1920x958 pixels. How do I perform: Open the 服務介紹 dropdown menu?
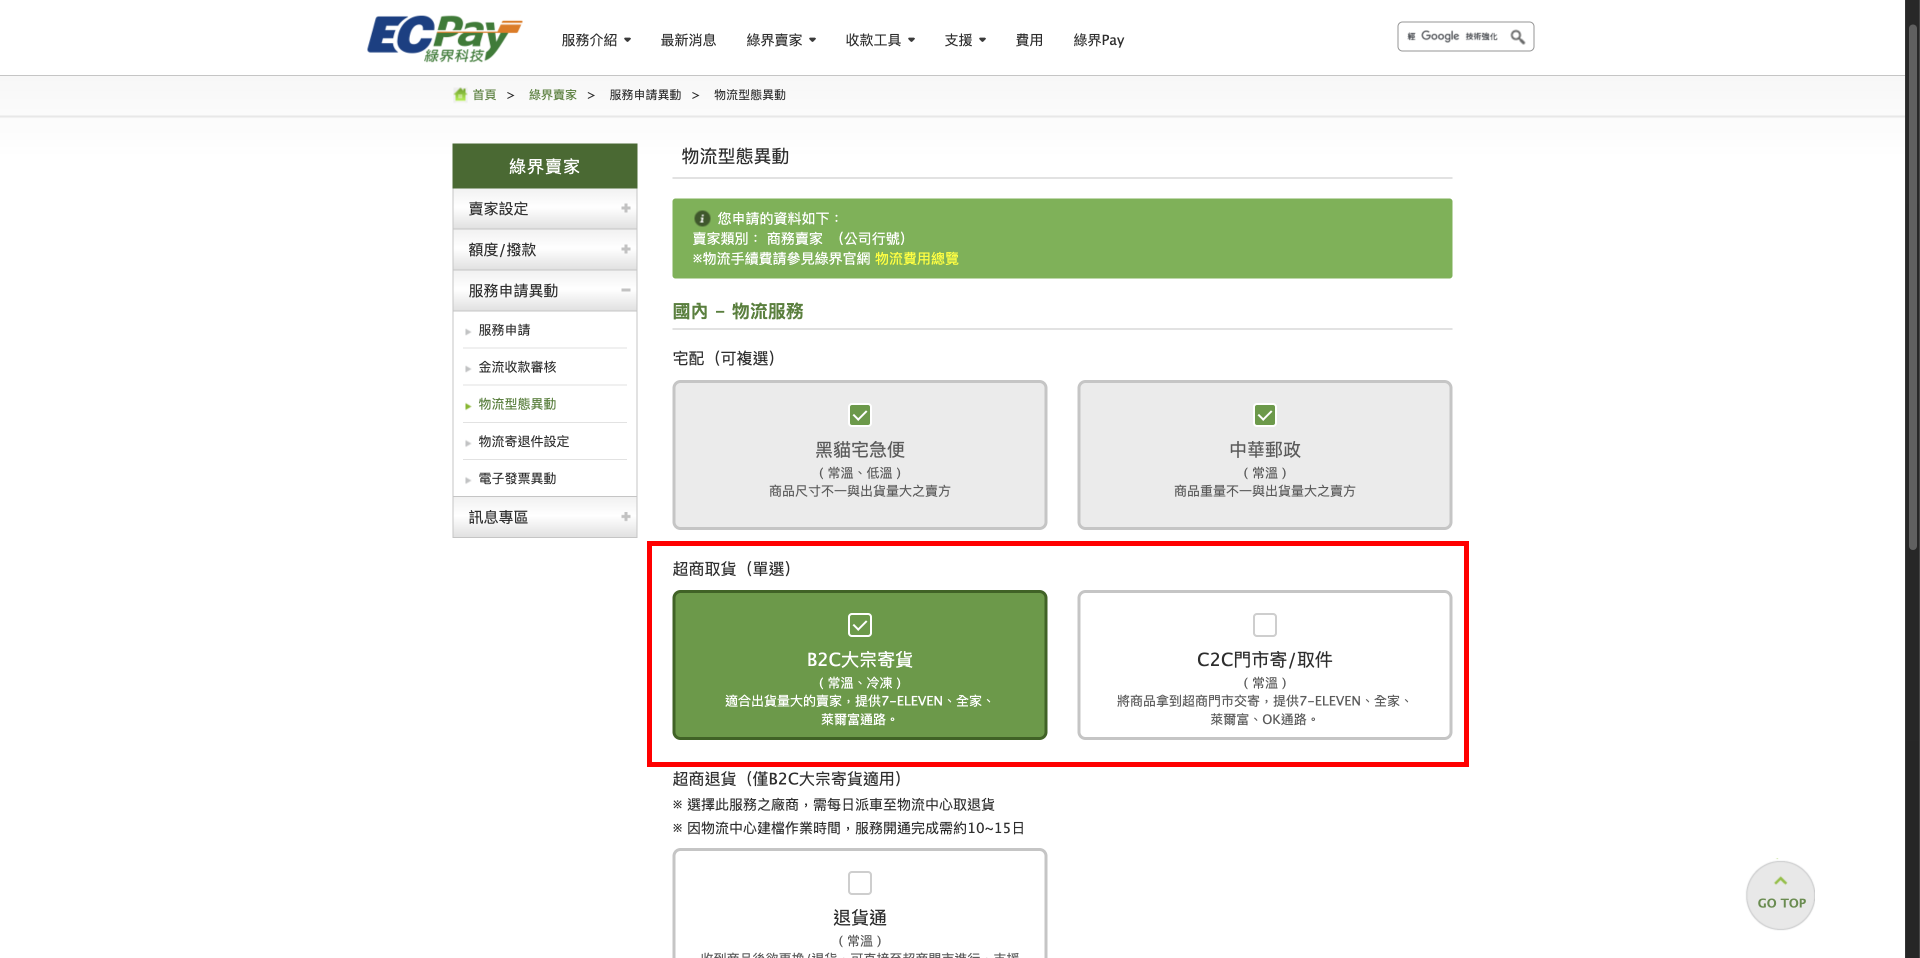click(x=596, y=40)
